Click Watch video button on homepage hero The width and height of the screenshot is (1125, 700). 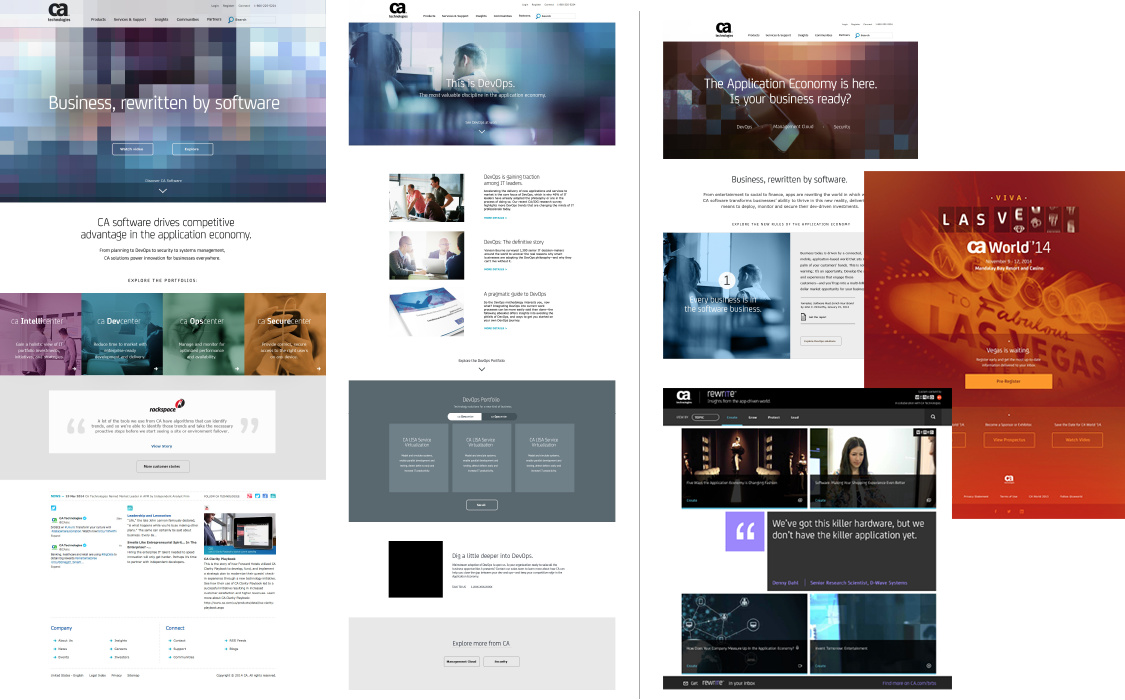[132, 149]
